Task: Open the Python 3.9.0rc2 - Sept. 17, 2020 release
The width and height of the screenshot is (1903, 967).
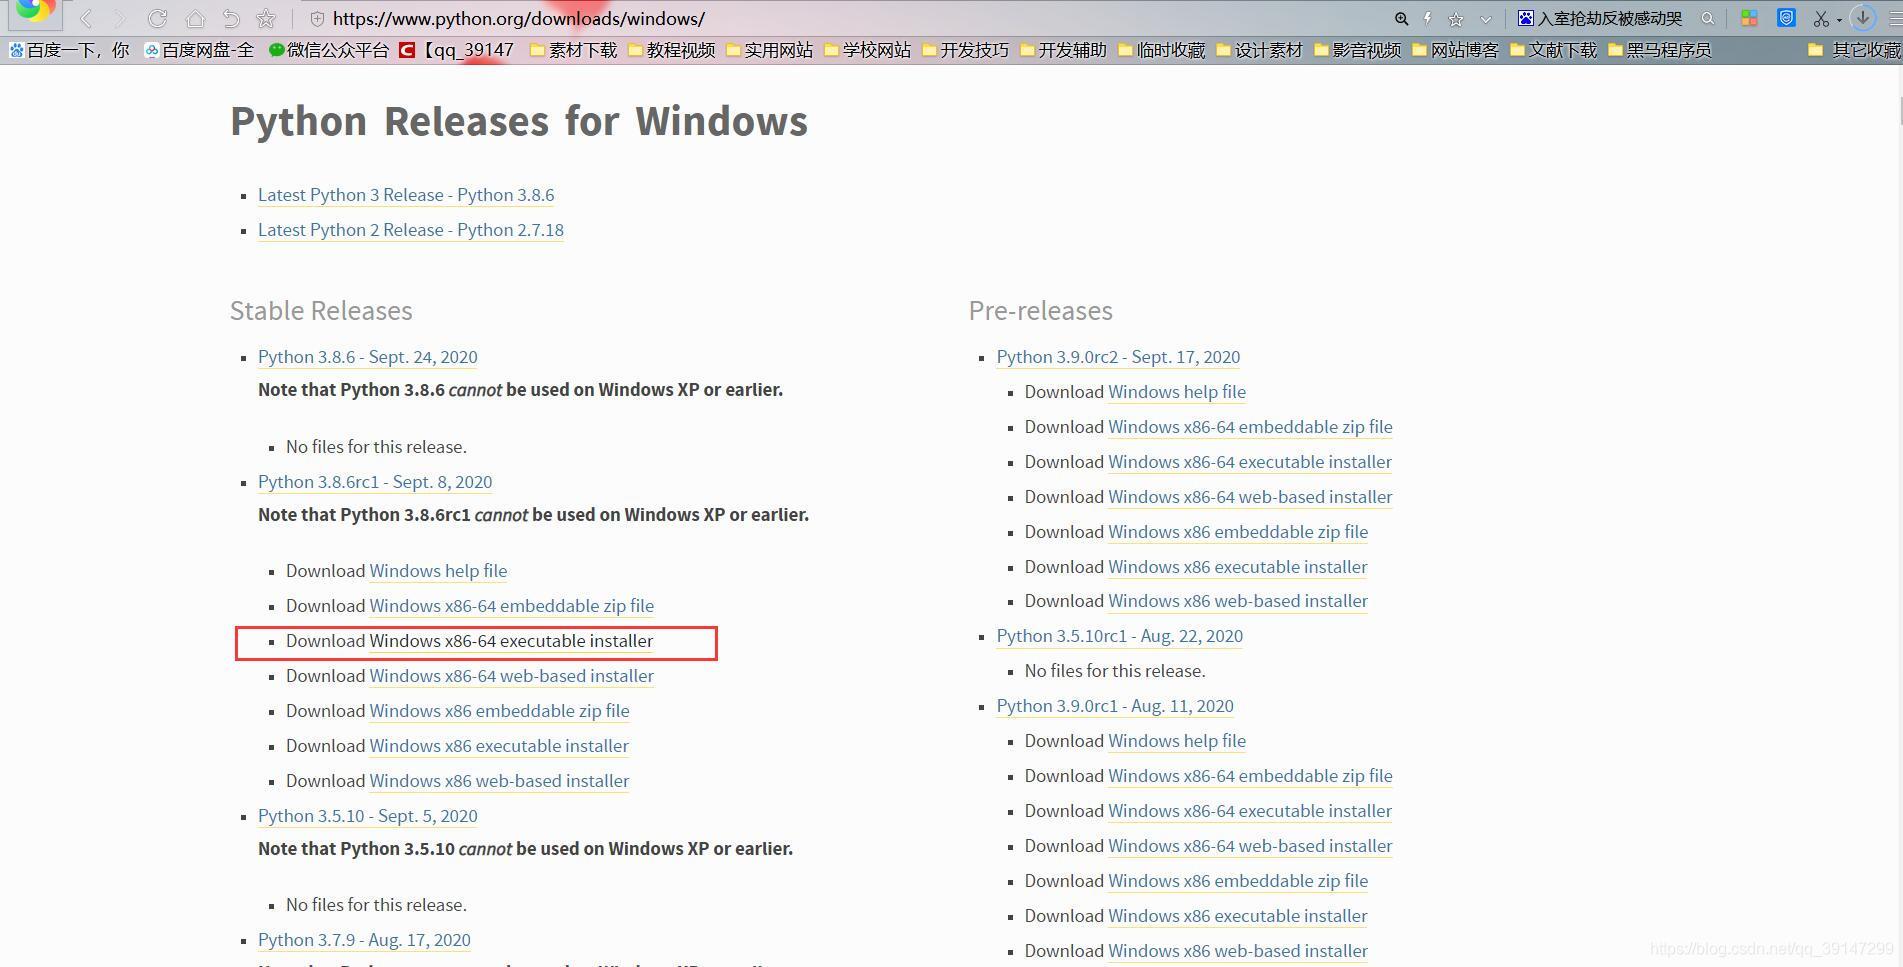Action: tap(1118, 357)
